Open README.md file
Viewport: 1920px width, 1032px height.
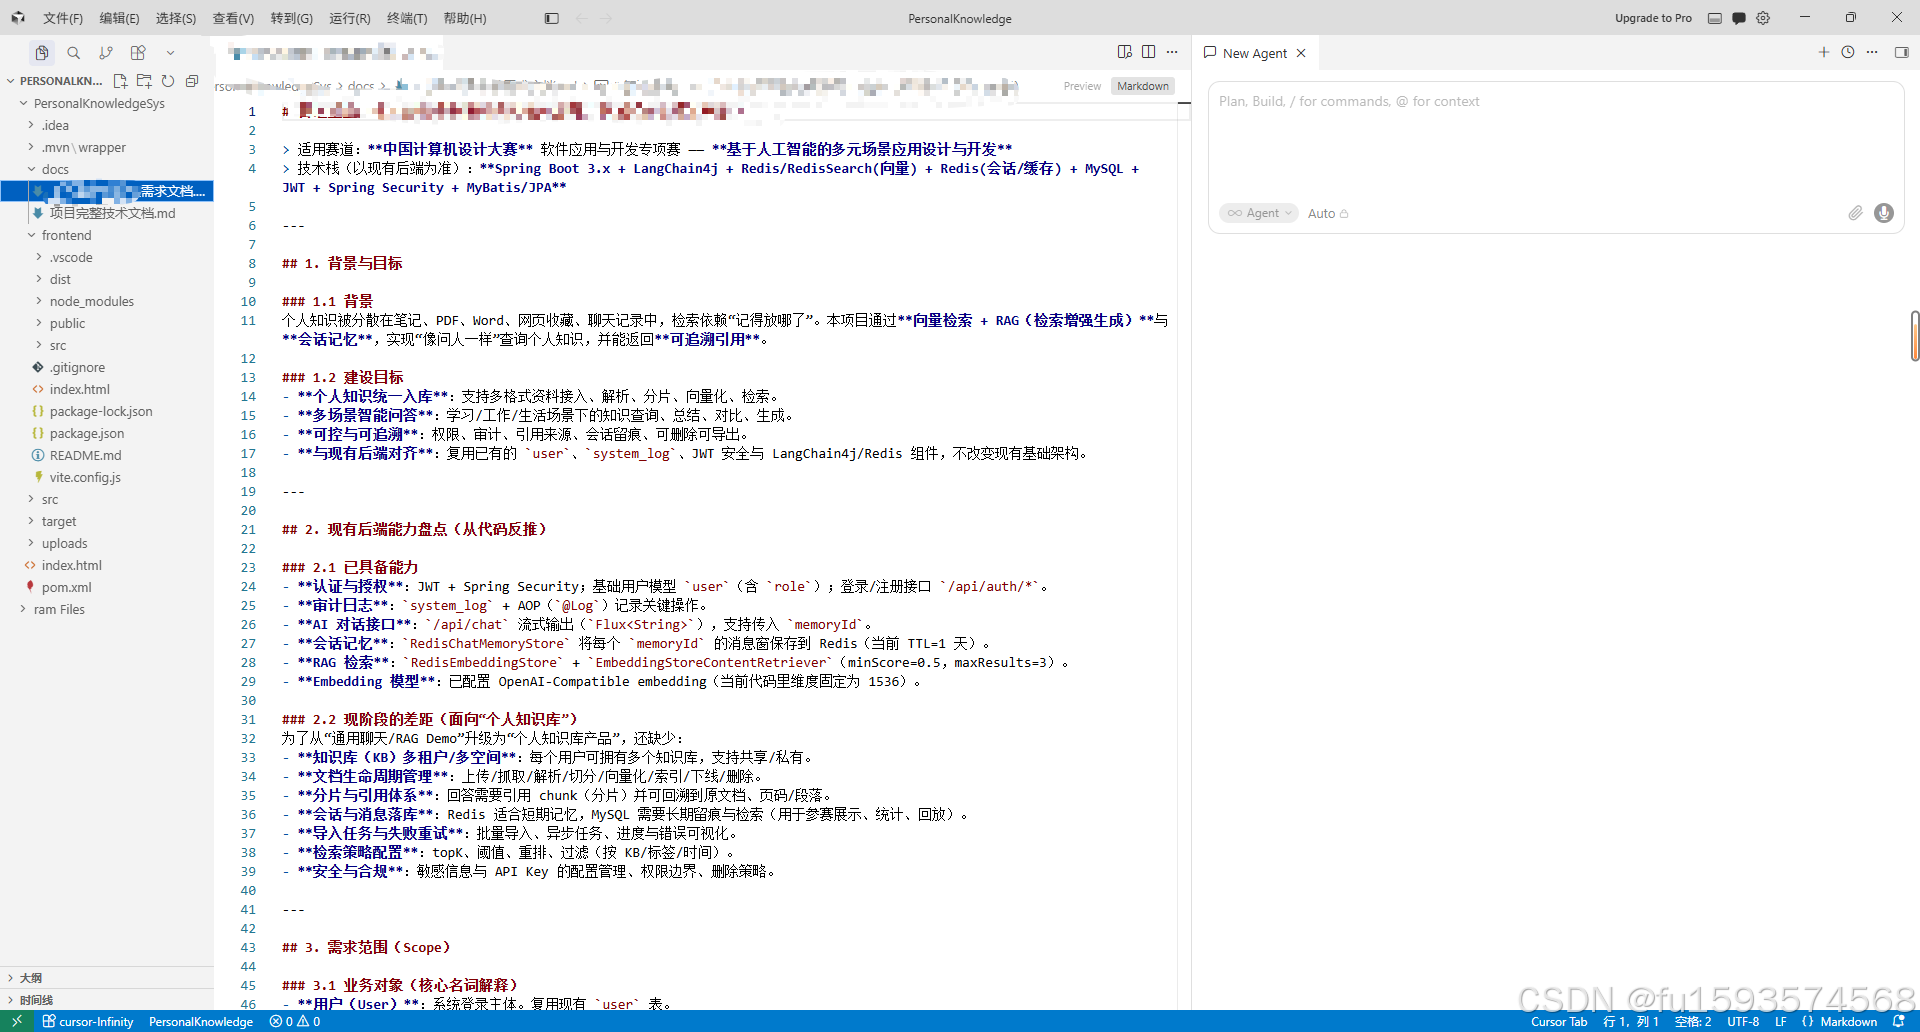[107, 455]
